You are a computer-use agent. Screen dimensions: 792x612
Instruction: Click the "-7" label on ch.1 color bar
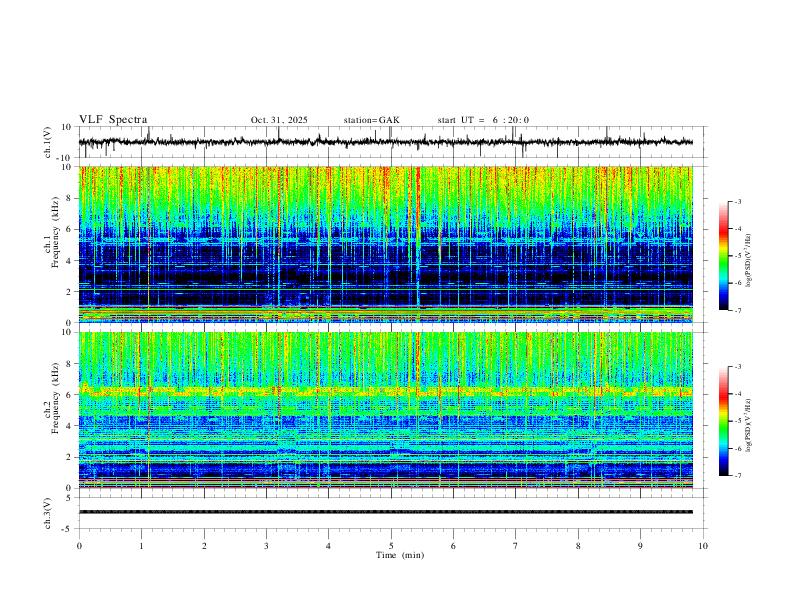point(738,311)
